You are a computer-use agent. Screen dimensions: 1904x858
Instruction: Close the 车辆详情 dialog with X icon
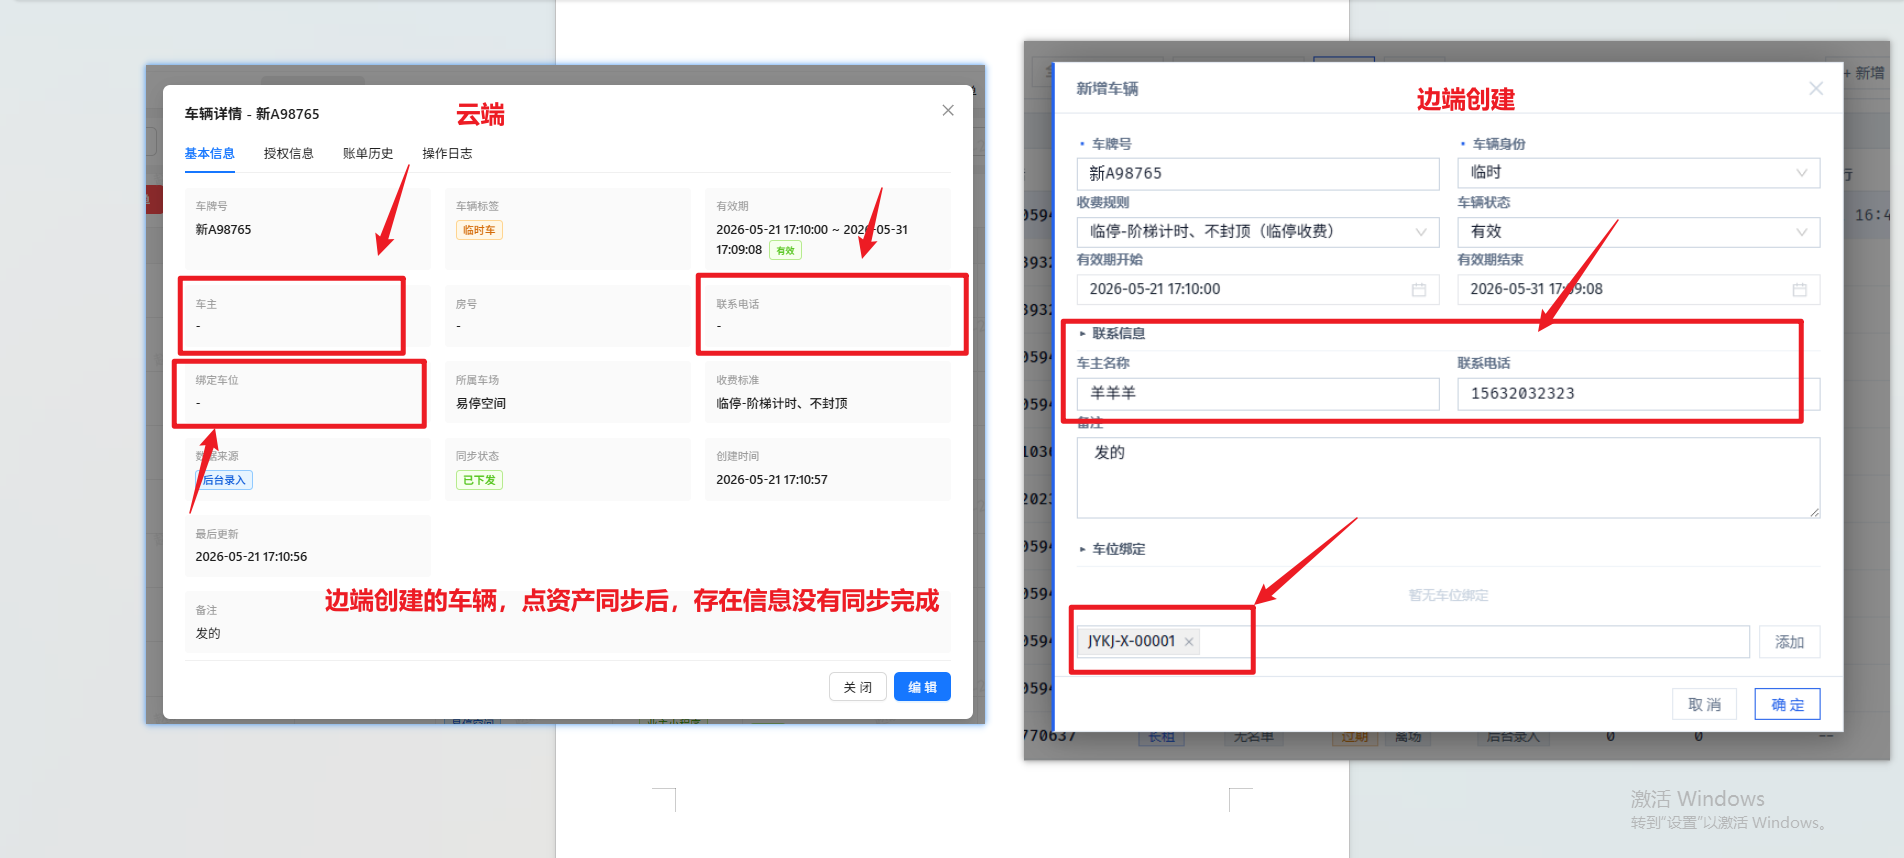948,110
